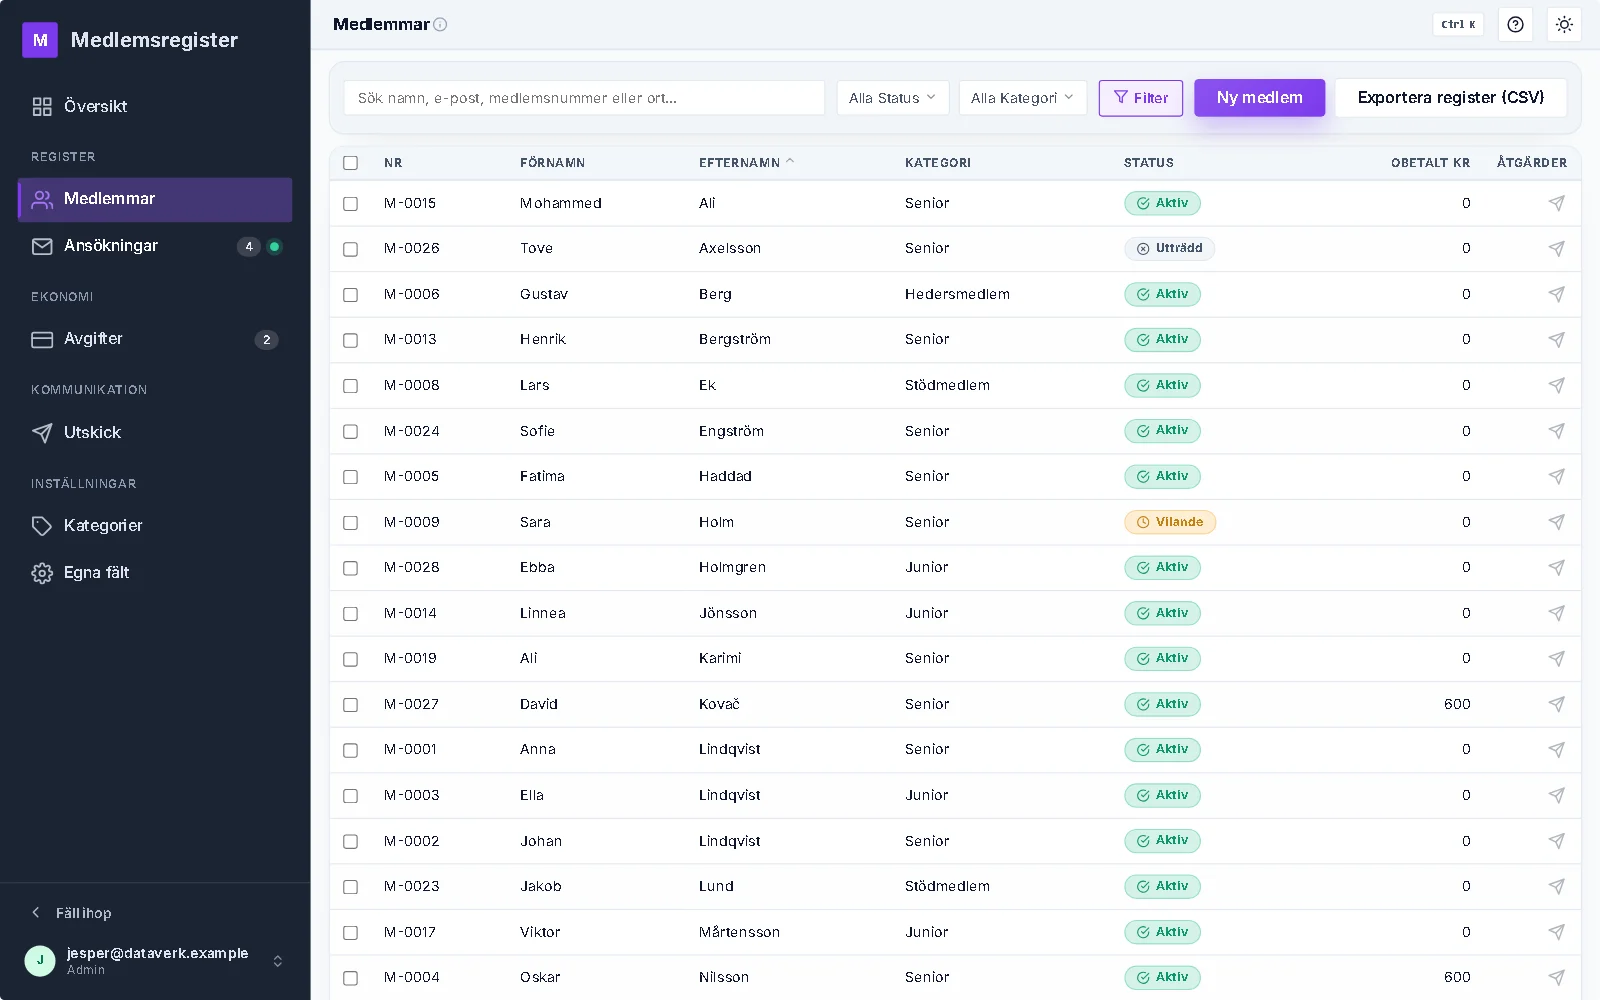Click the send icon in Viktor Mårtensson's row

(1556, 932)
